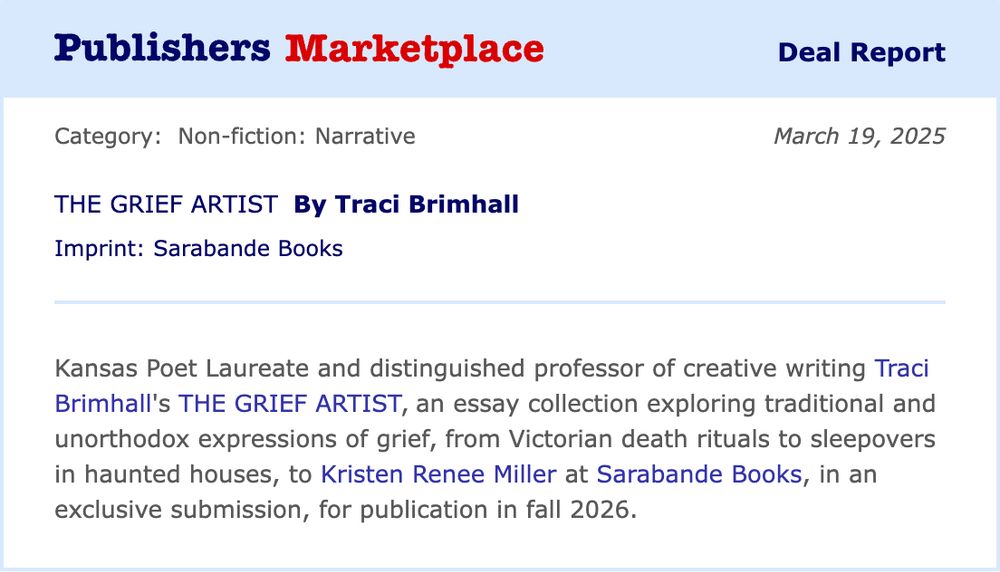Click By Traci Brimhall author heading

point(406,205)
